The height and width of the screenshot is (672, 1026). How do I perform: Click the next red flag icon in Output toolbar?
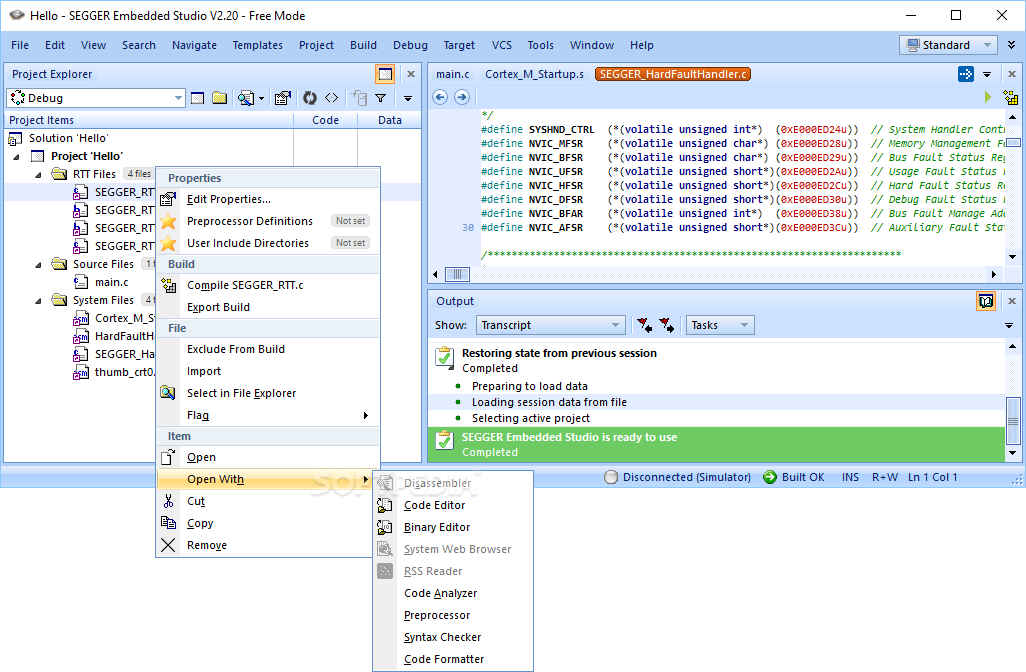point(667,325)
